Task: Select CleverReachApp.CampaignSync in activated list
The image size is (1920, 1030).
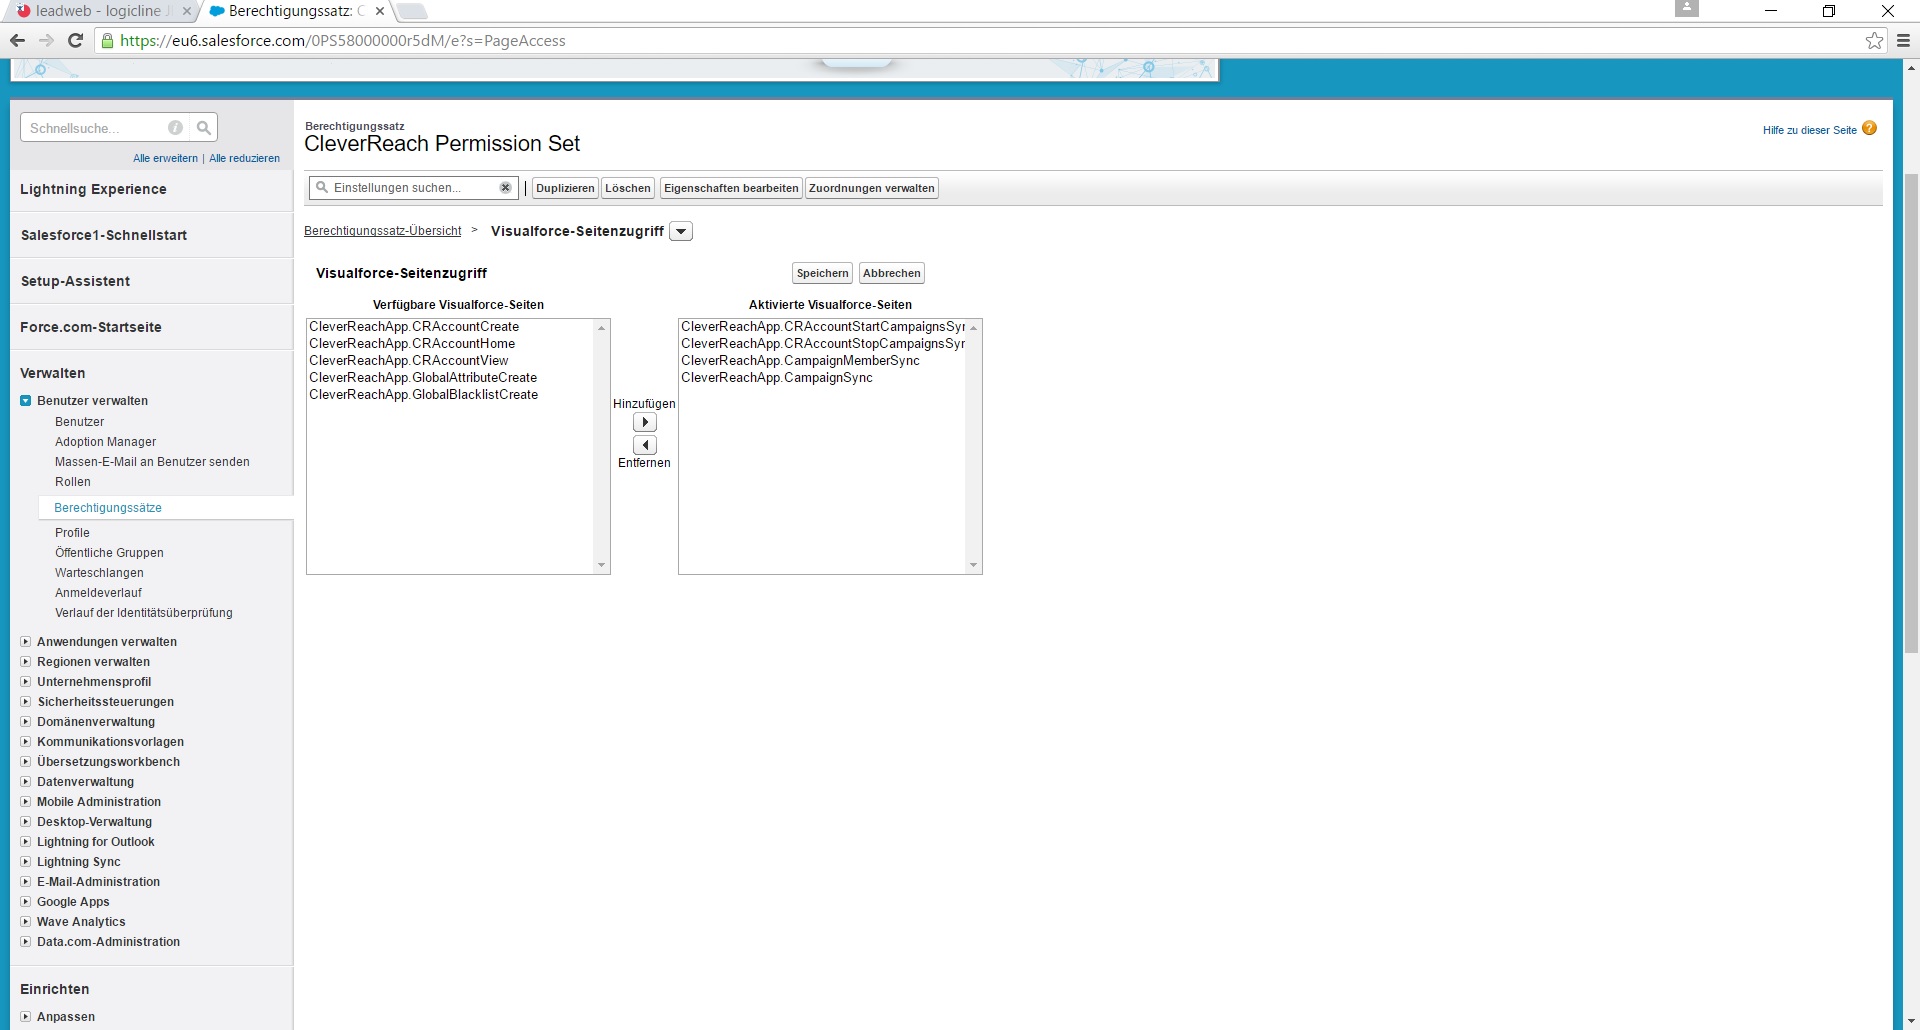Action: pyautogui.click(x=777, y=377)
